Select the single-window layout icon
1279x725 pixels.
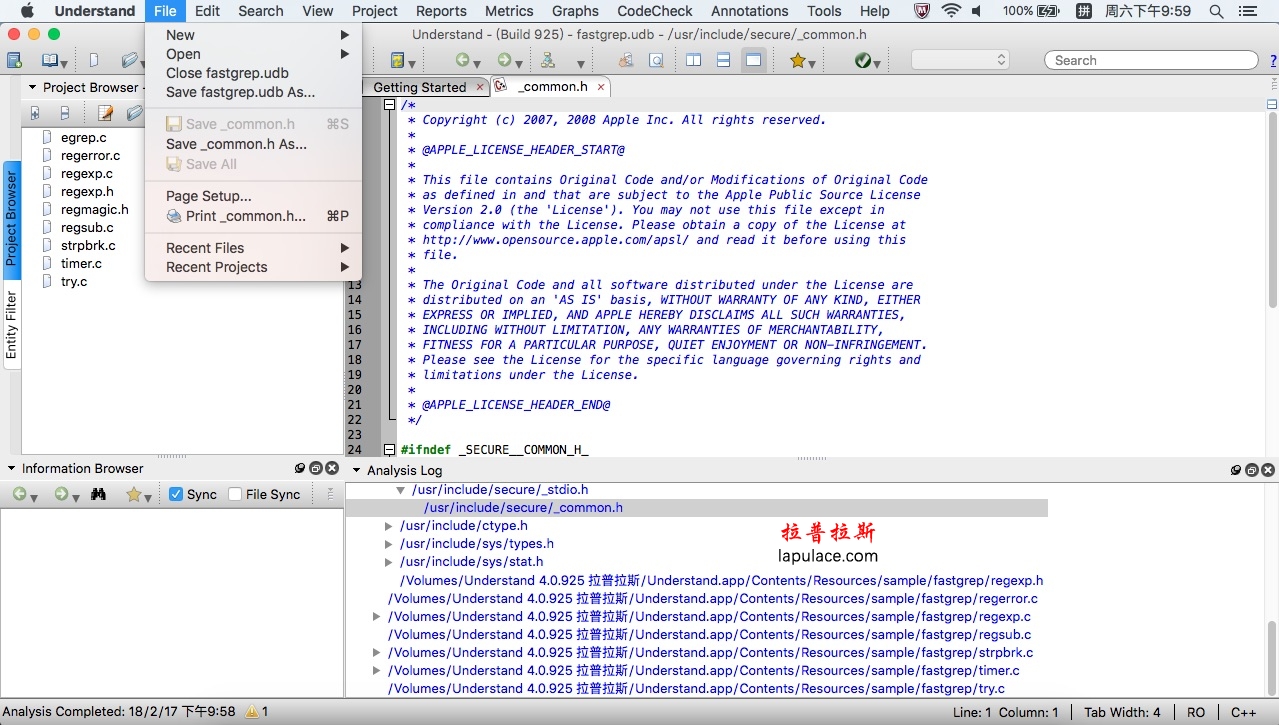point(753,60)
